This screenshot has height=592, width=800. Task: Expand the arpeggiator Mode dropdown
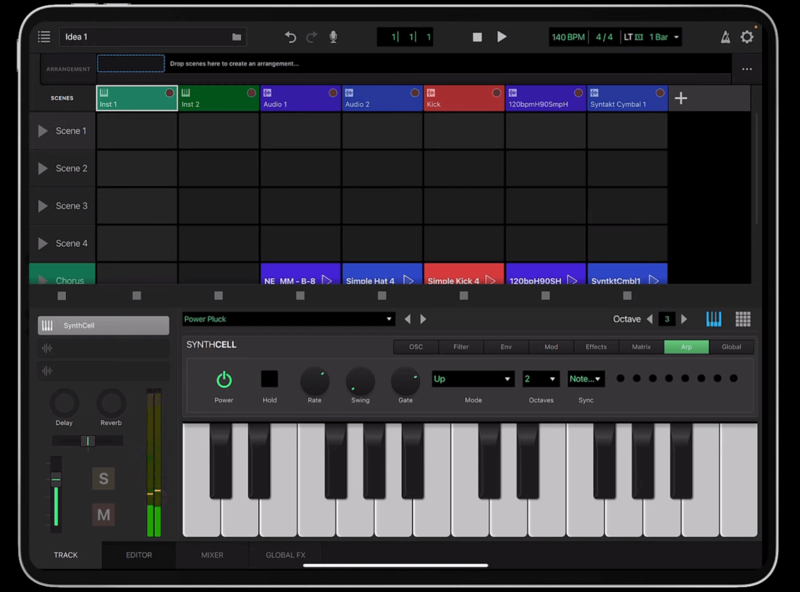(x=472, y=379)
